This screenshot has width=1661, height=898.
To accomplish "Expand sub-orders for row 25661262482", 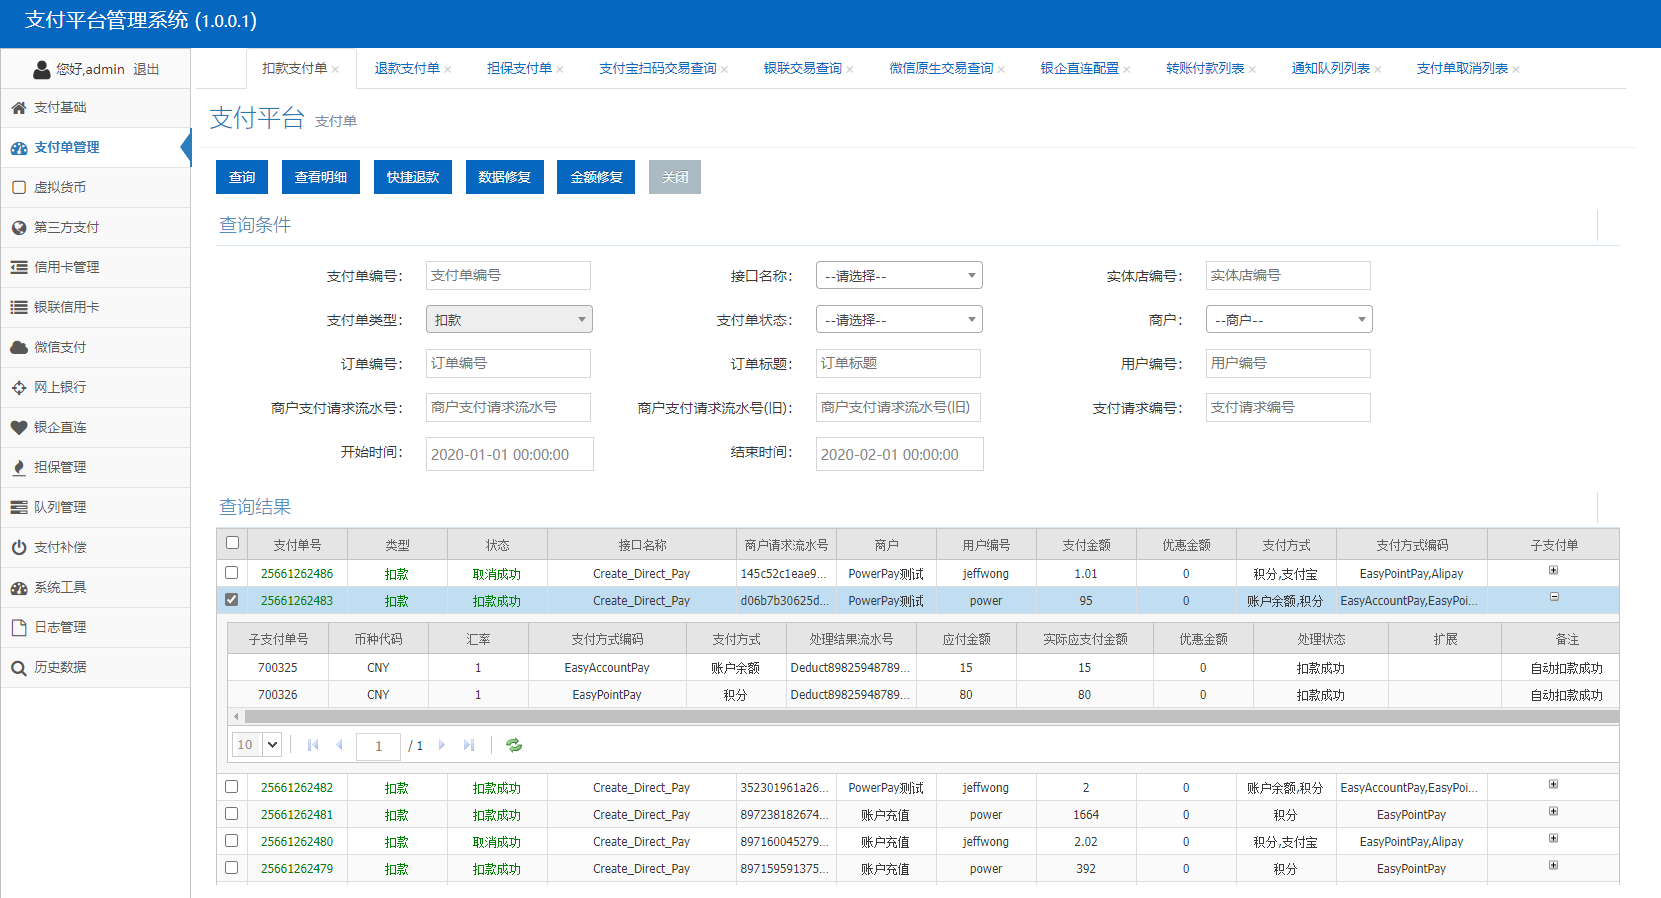I will point(1554,784).
